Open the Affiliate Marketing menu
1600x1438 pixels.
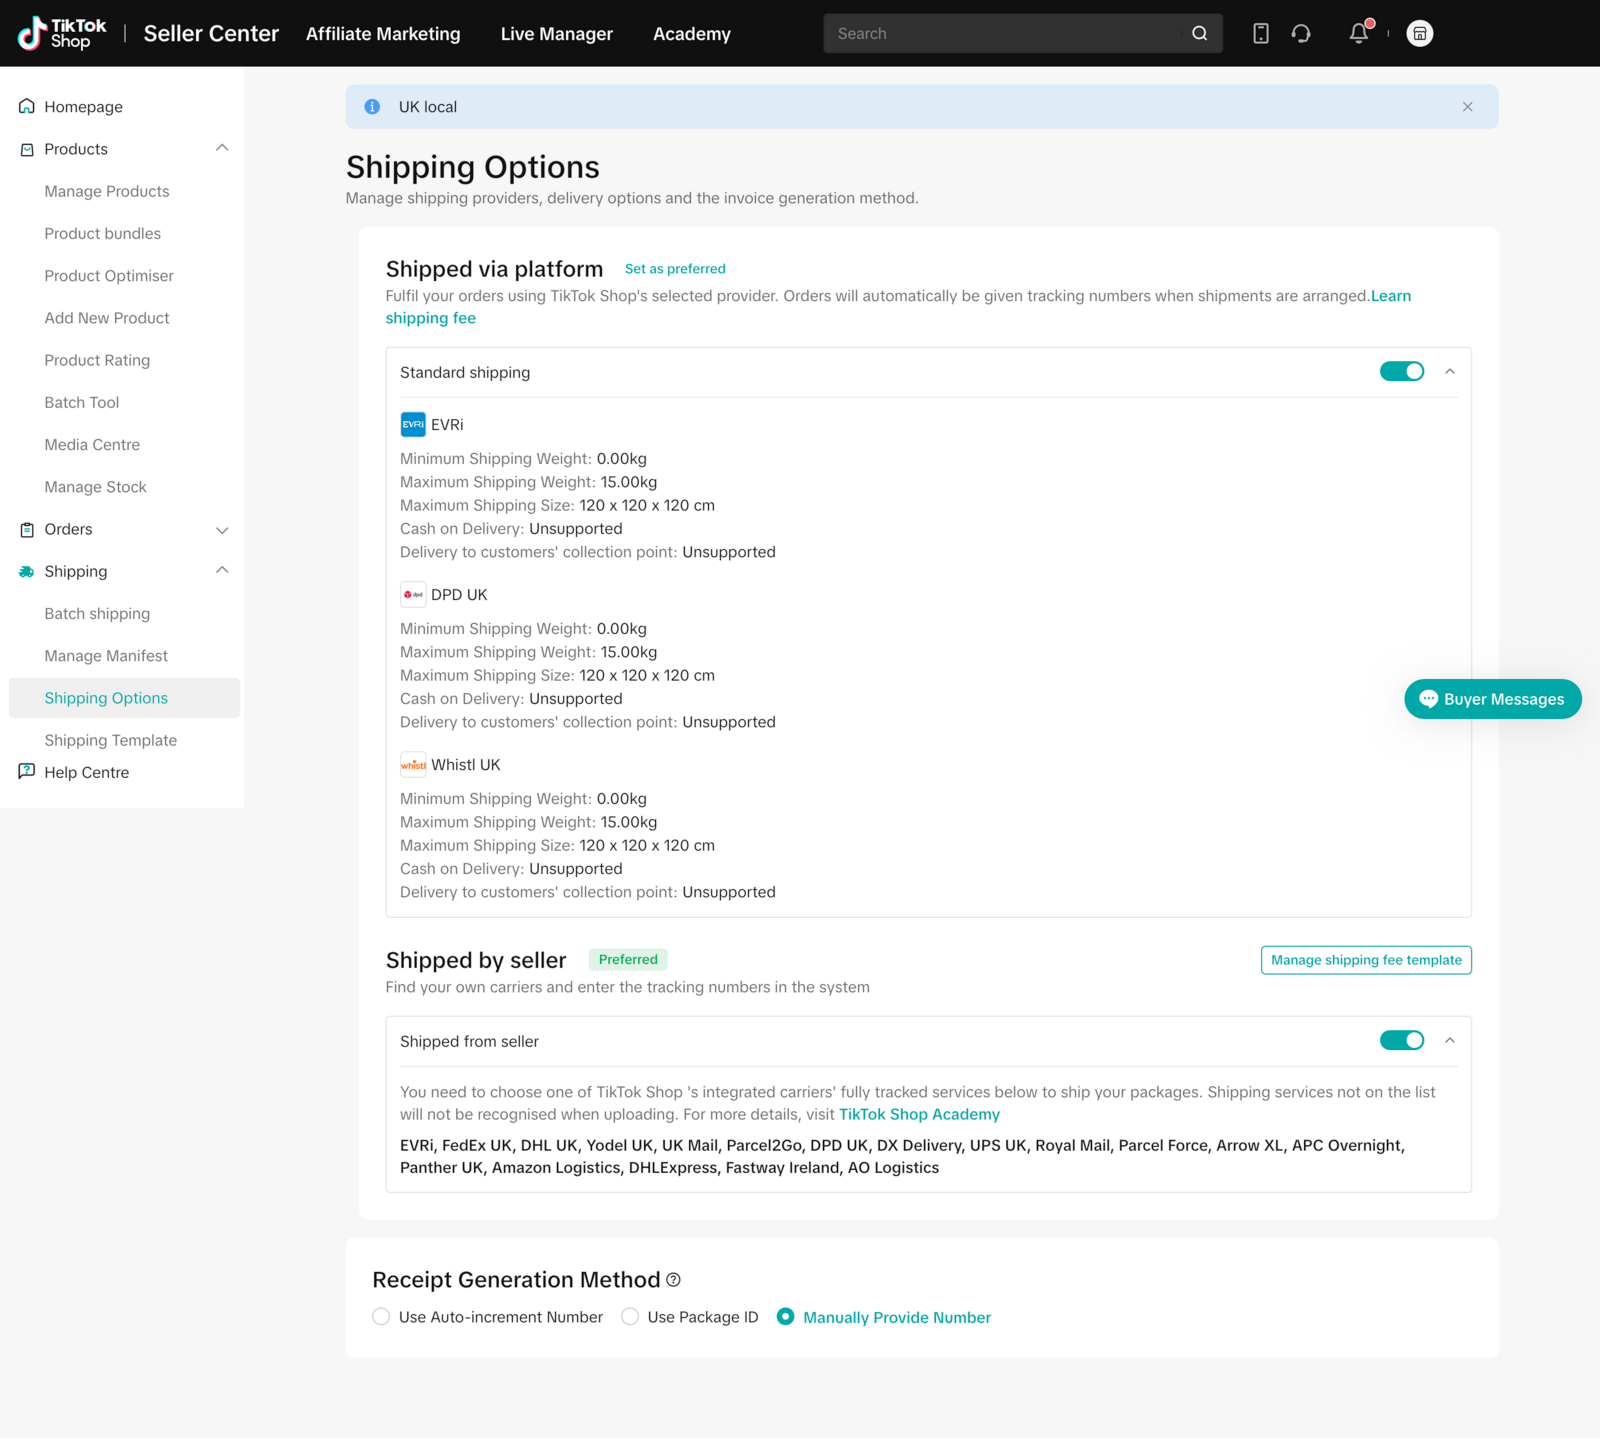pyautogui.click(x=383, y=33)
